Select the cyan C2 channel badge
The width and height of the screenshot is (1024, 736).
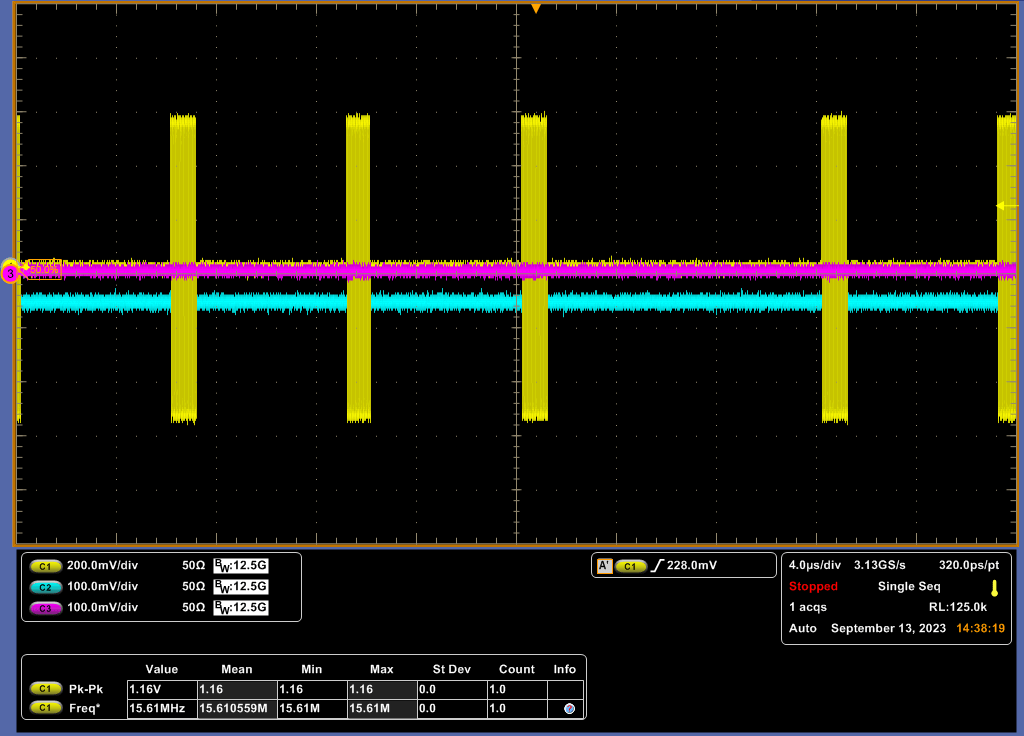tap(45, 587)
